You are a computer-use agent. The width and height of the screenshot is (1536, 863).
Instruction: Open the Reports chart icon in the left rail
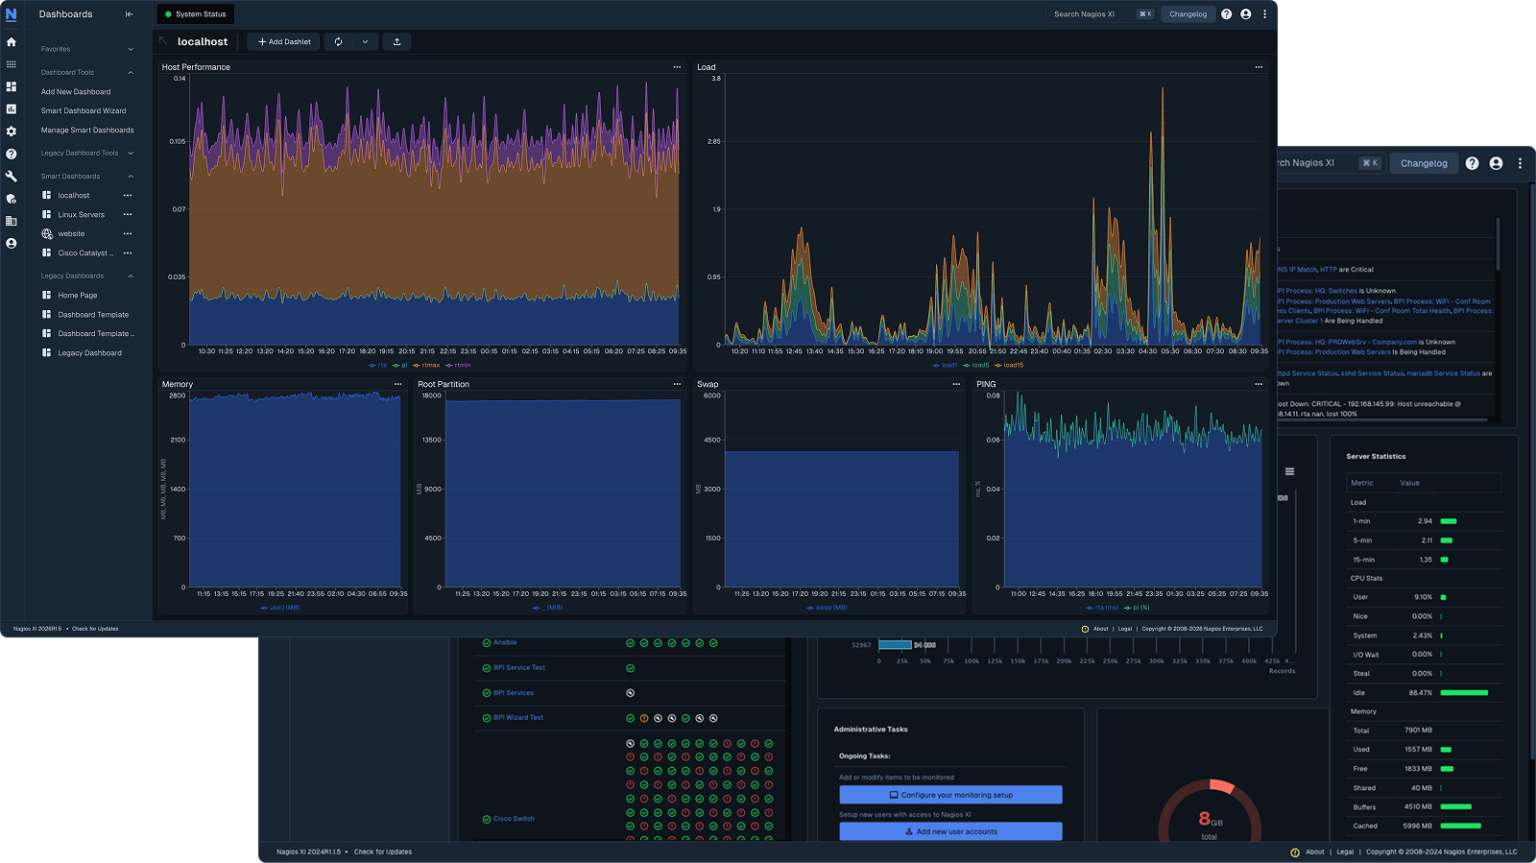tap(11, 109)
